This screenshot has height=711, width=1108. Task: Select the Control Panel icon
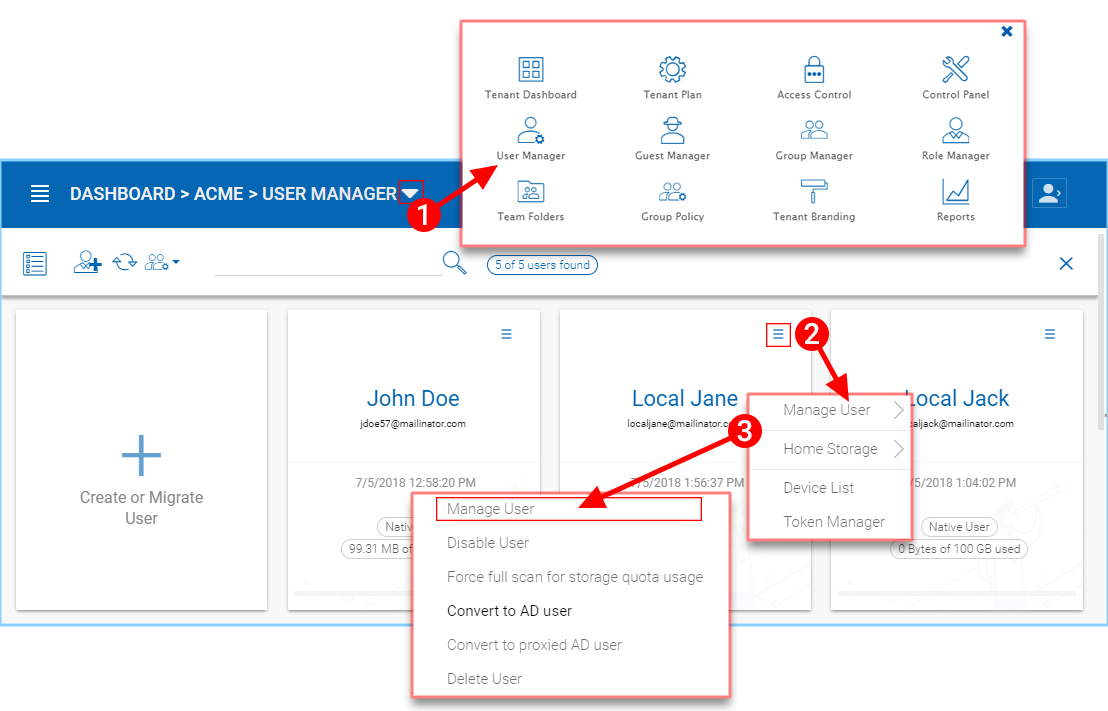954,78
